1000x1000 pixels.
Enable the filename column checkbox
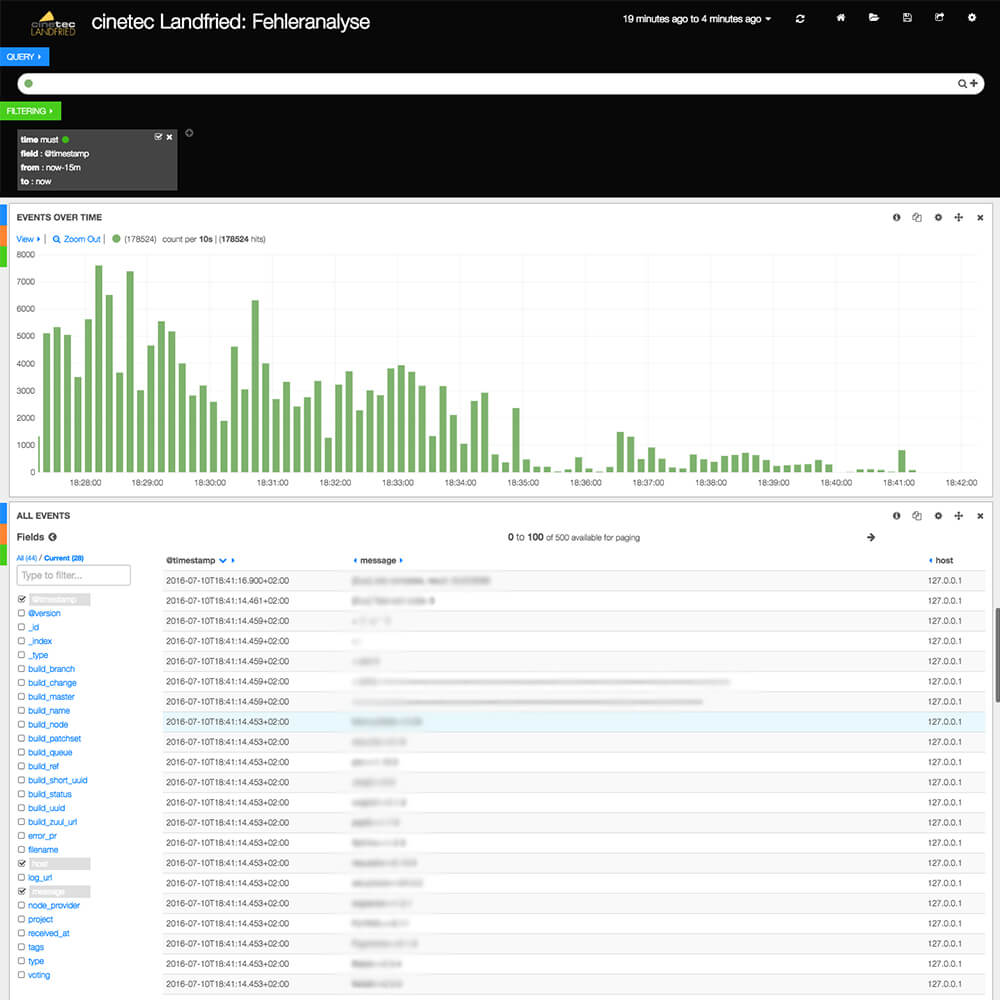coord(22,849)
